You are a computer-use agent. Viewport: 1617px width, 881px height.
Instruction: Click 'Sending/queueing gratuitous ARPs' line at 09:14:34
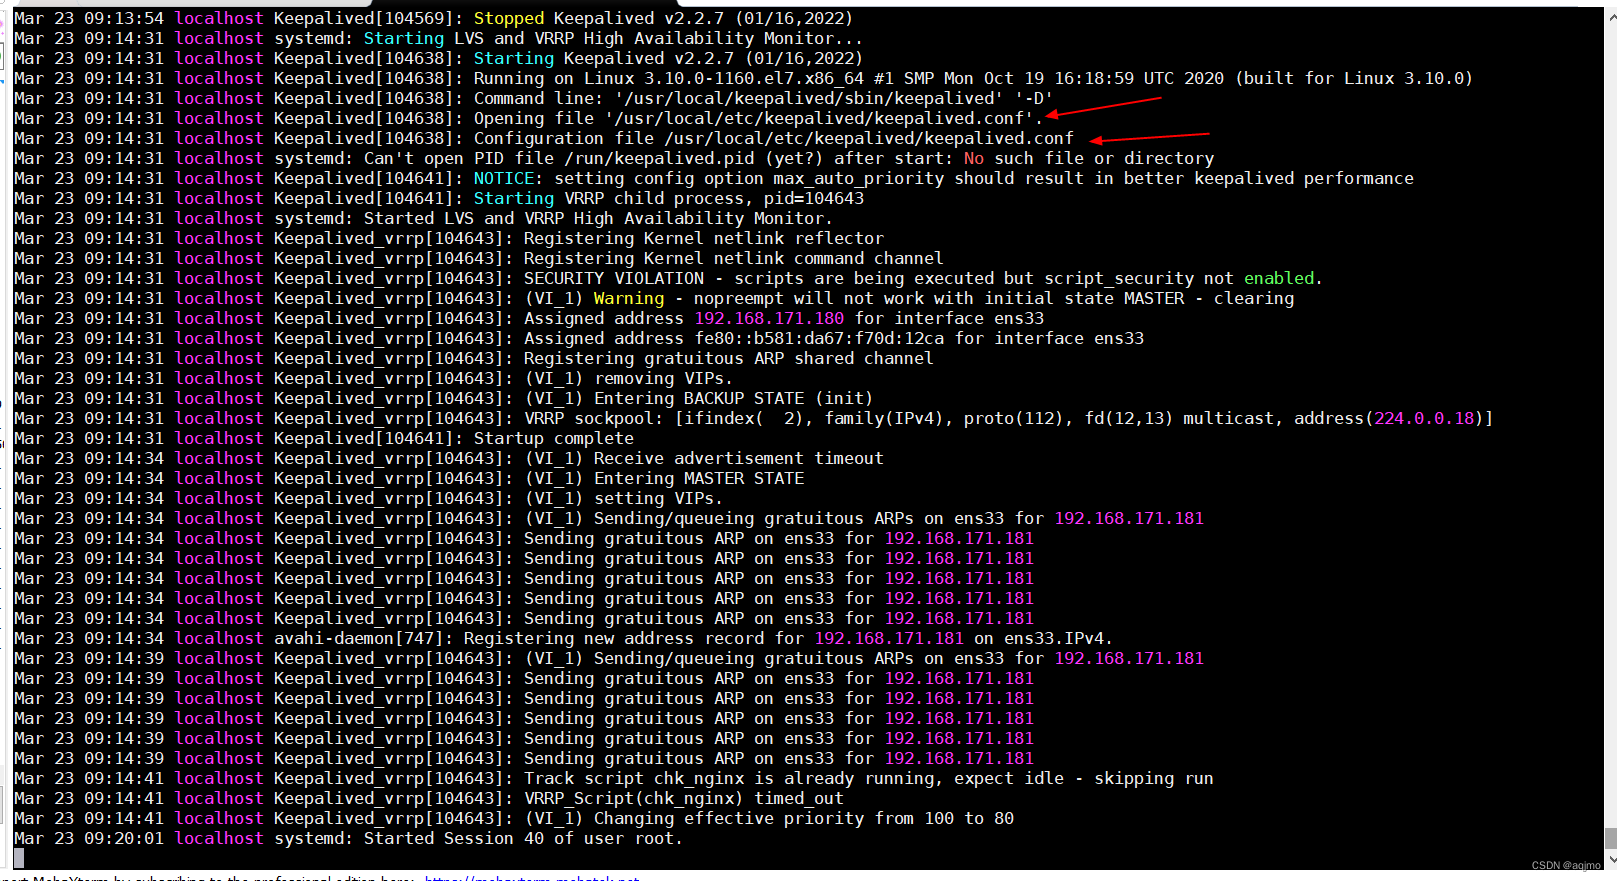pyautogui.click(x=863, y=518)
